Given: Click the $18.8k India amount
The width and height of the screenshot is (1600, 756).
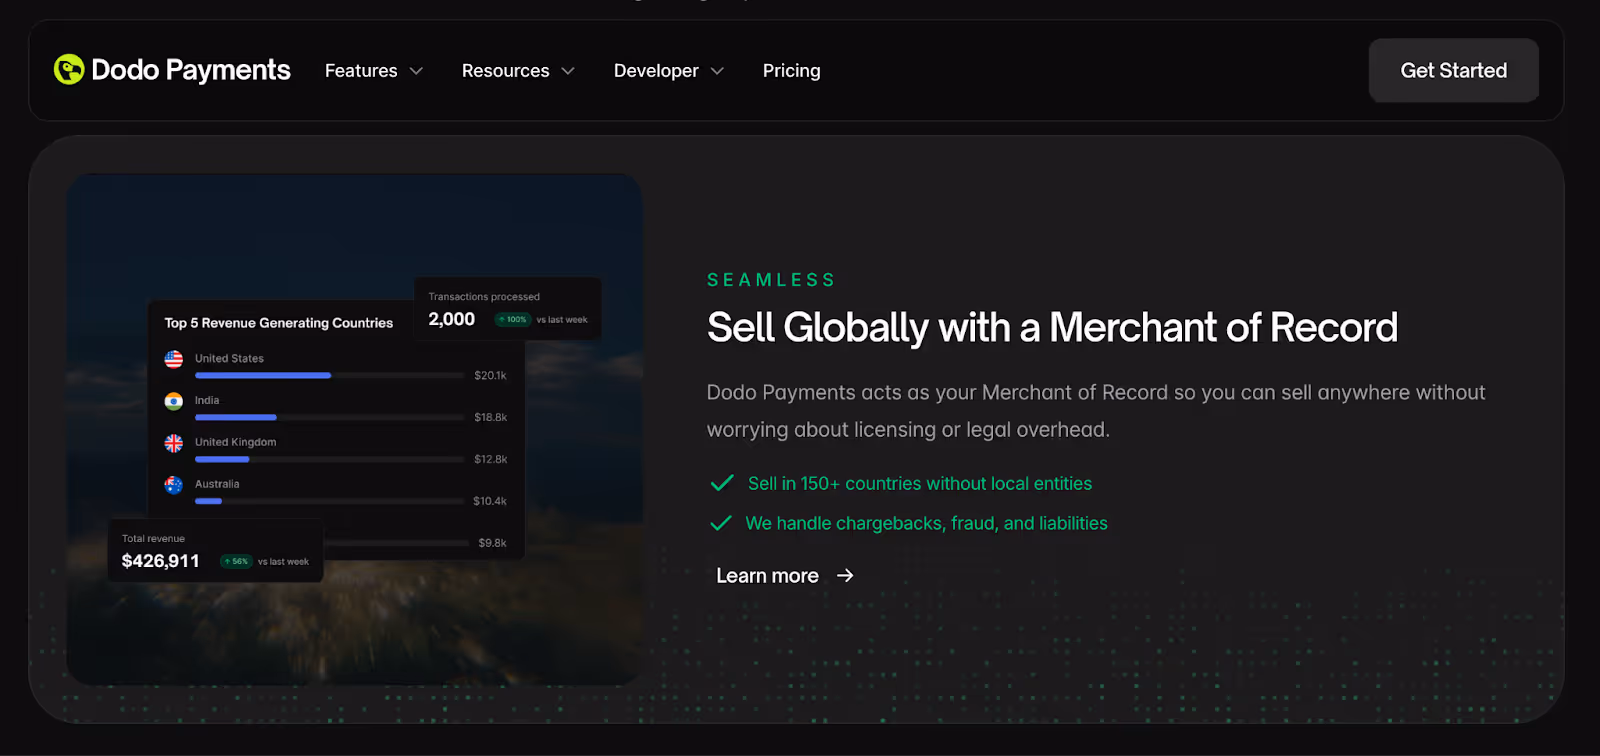Looking at the screenshot, I should 490,418.
